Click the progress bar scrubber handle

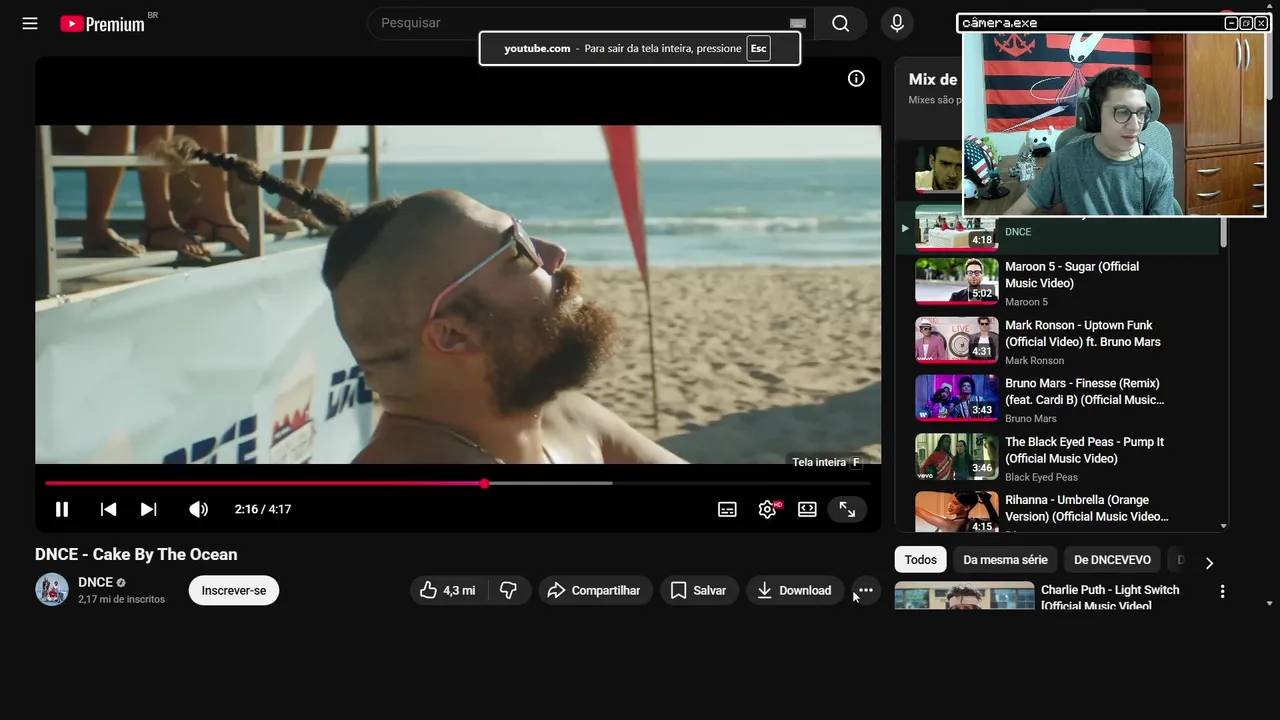[484, 483]
